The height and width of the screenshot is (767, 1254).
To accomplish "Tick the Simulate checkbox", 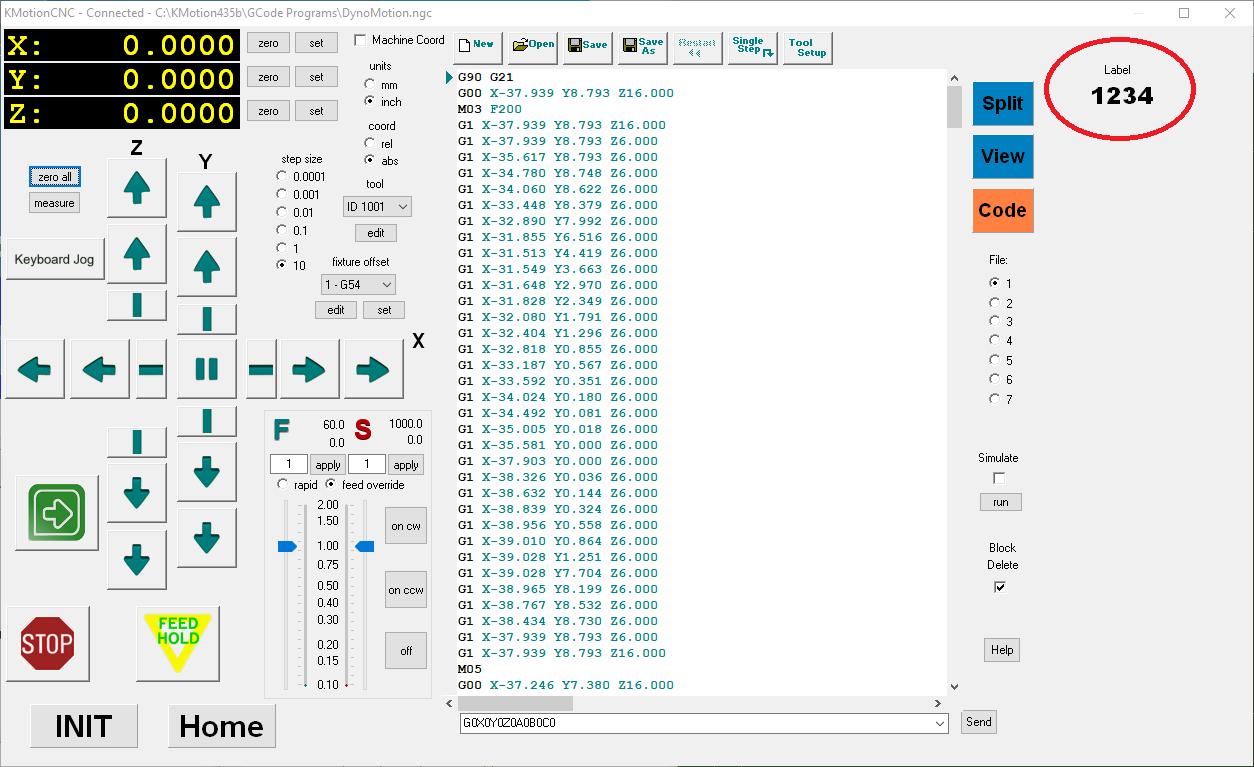I will click(999, 478).
